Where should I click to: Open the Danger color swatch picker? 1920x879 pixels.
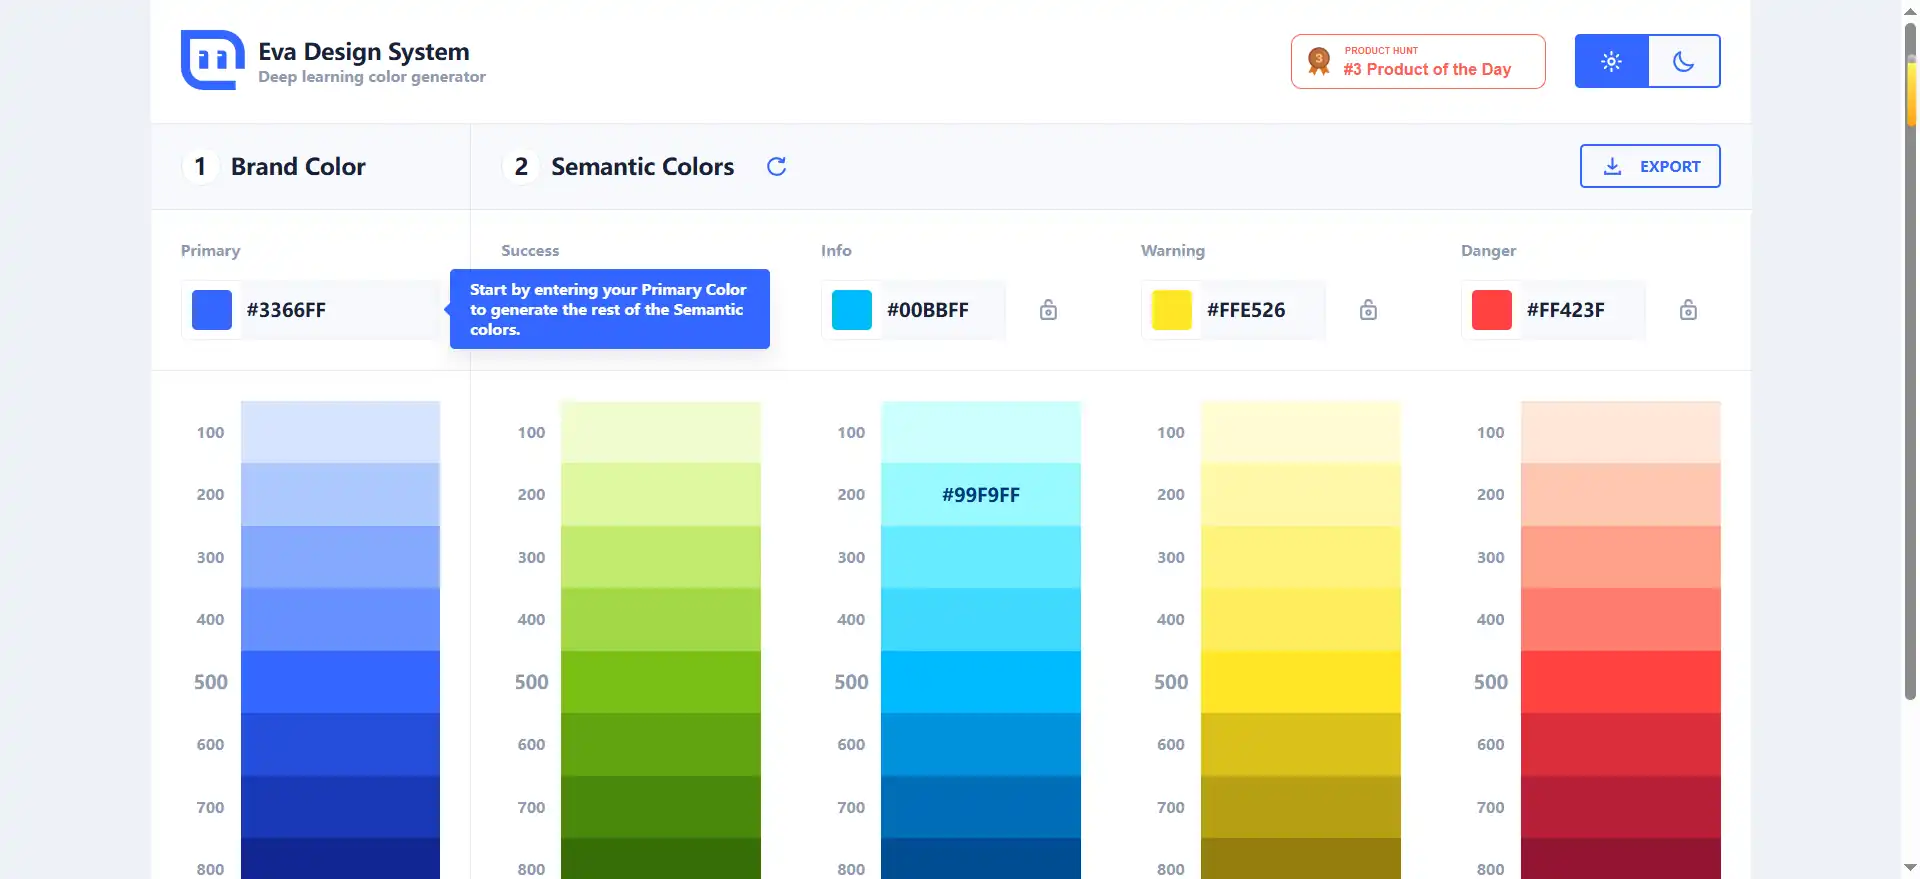pyautogui.click(x=1492, y=310)
